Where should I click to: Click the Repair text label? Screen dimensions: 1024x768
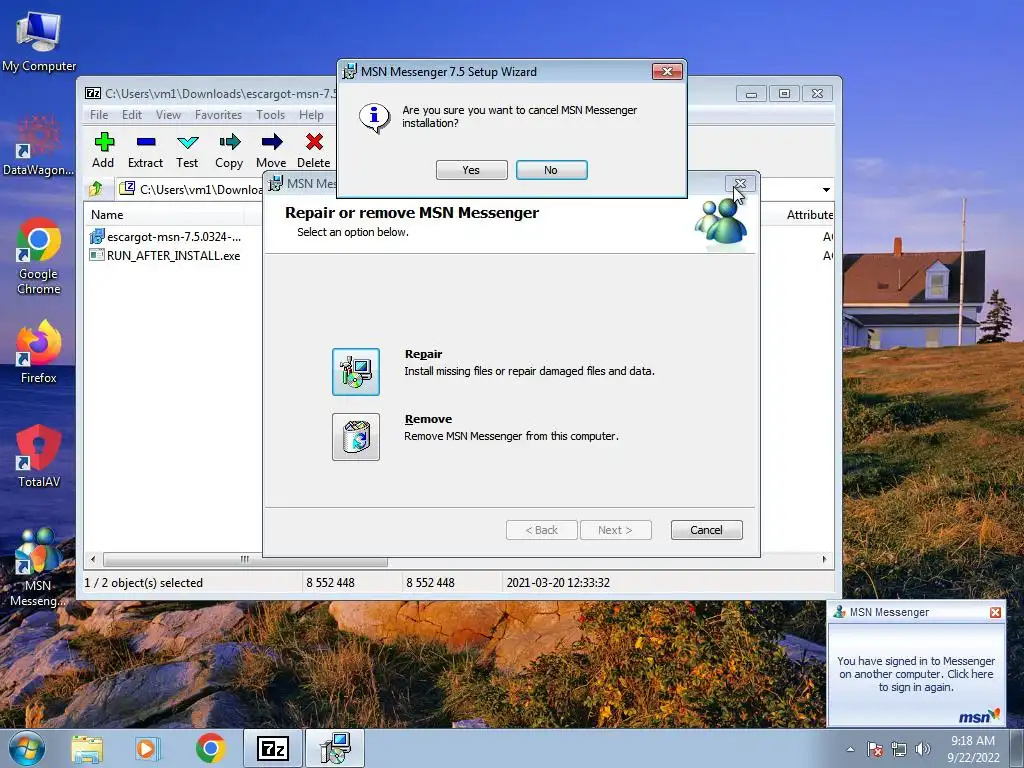coord(423,354)
